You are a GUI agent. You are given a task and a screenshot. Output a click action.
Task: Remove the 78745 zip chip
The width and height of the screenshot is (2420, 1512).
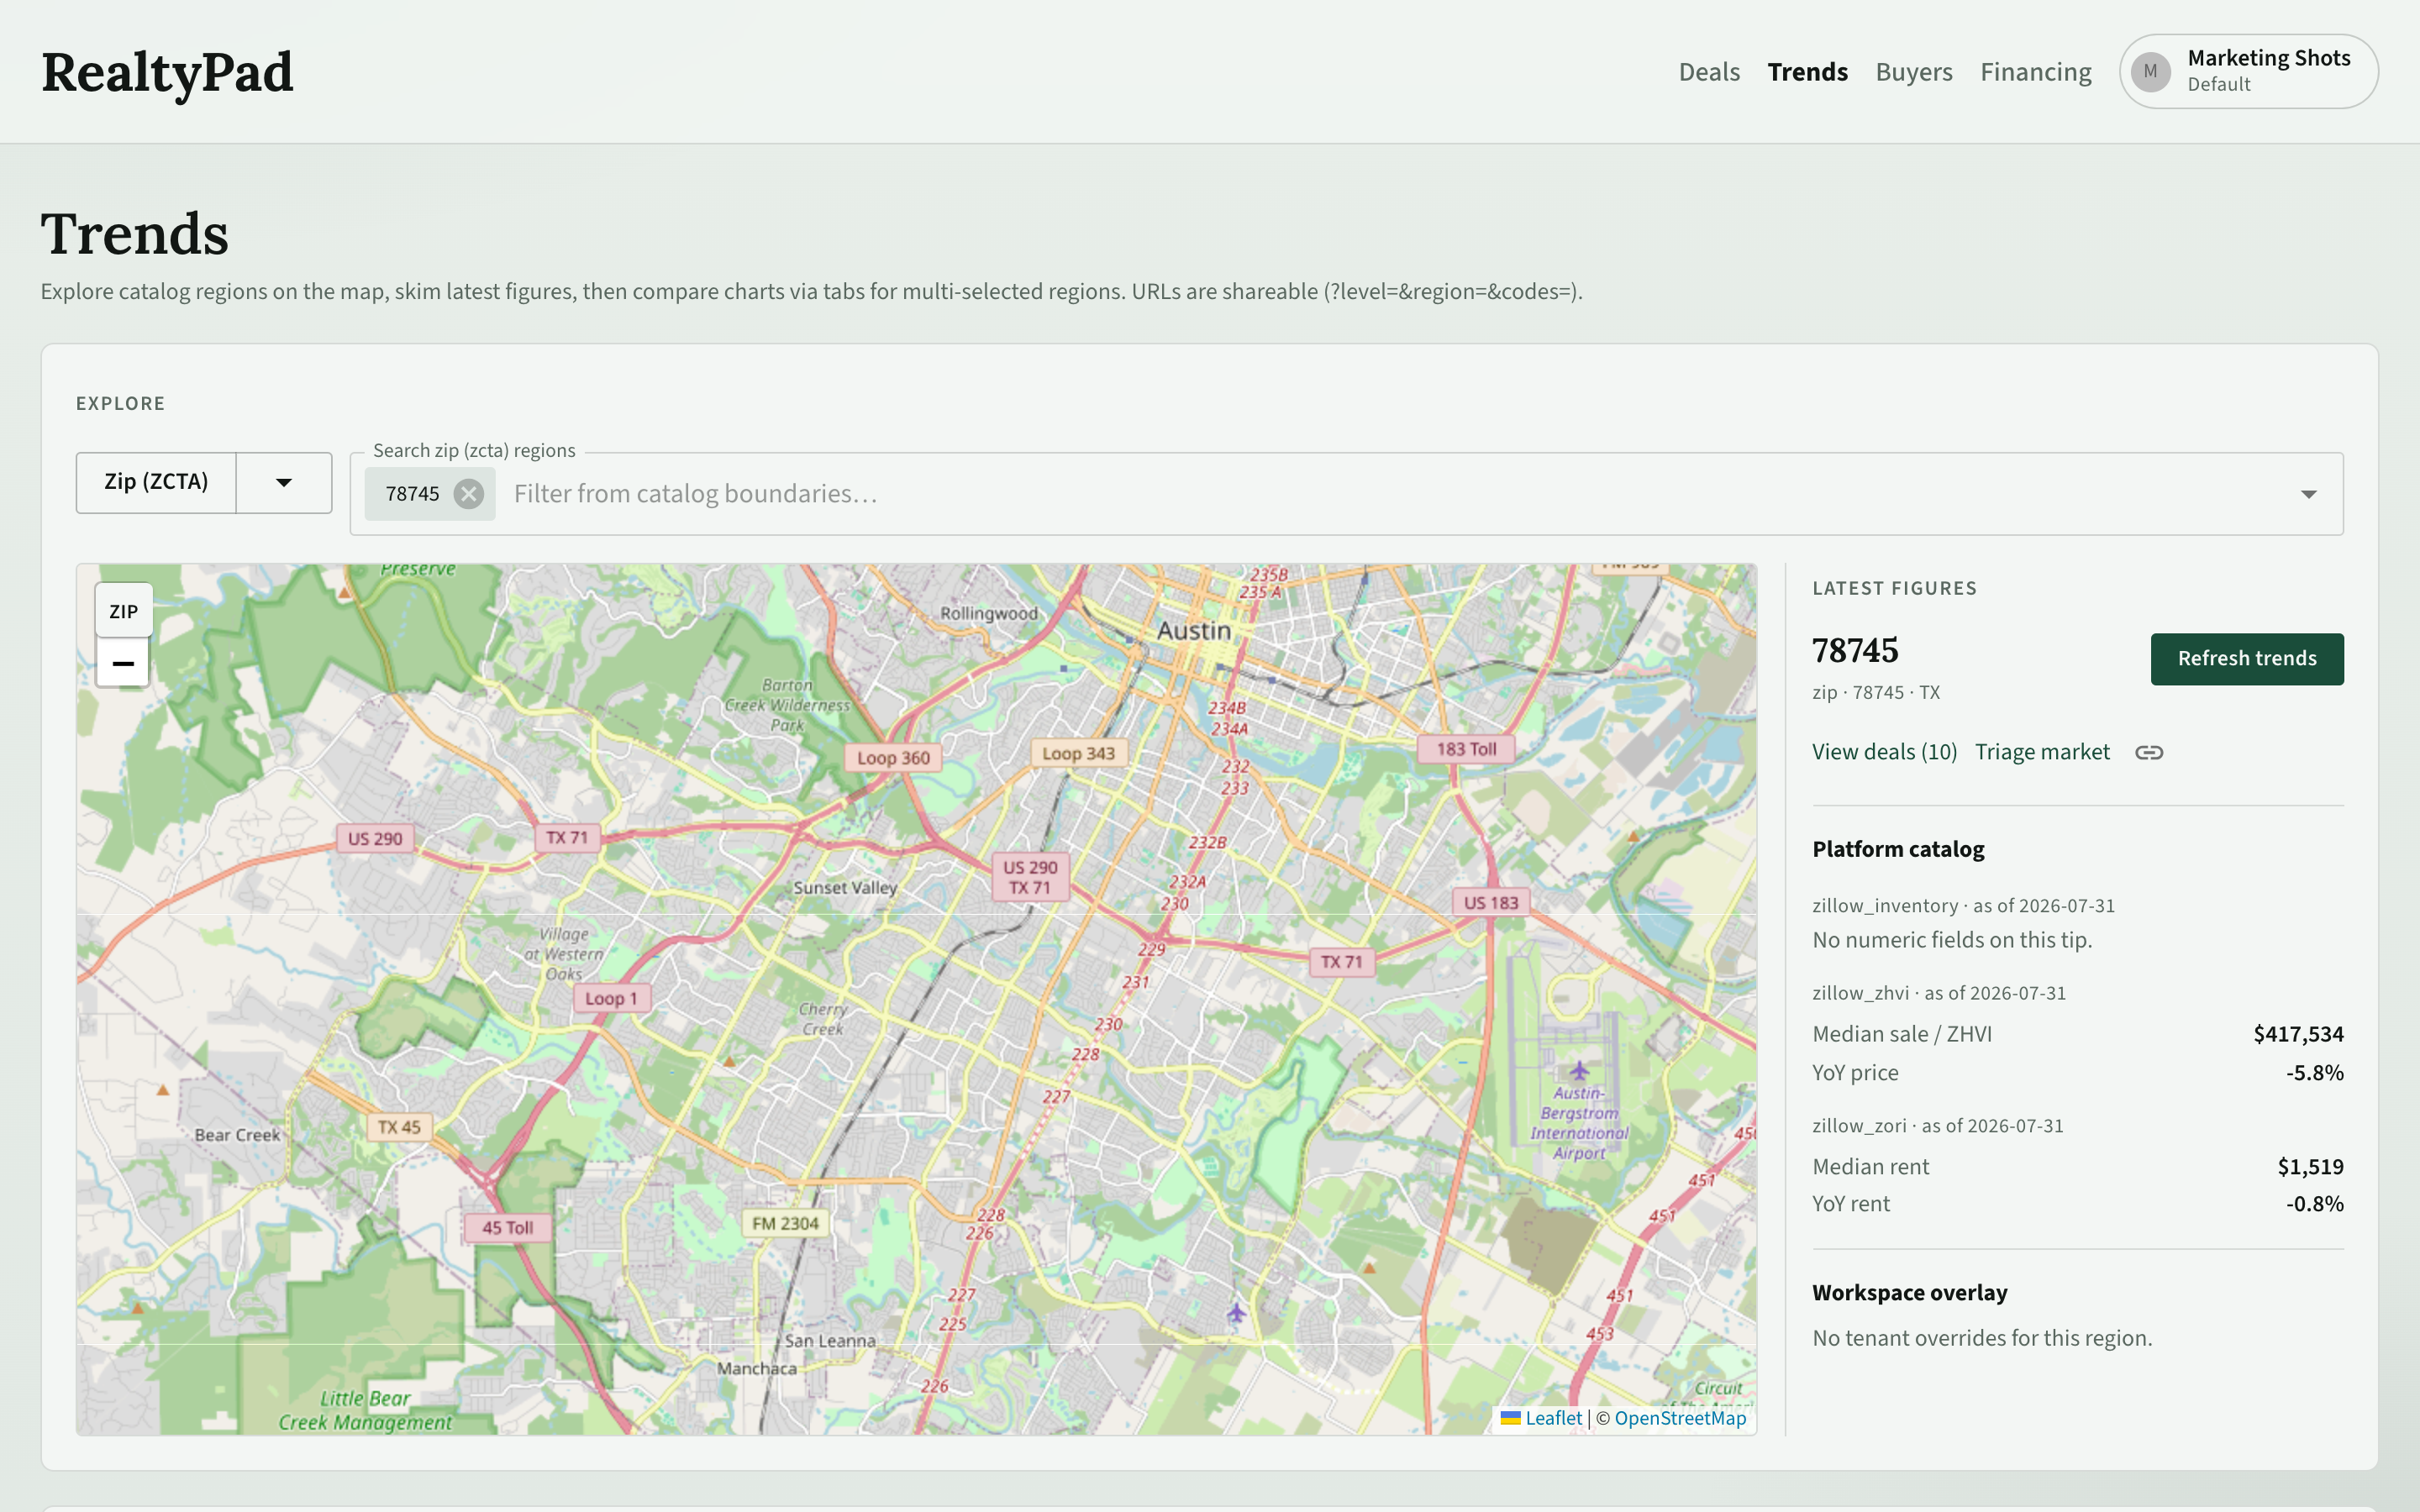click(468, 494)
